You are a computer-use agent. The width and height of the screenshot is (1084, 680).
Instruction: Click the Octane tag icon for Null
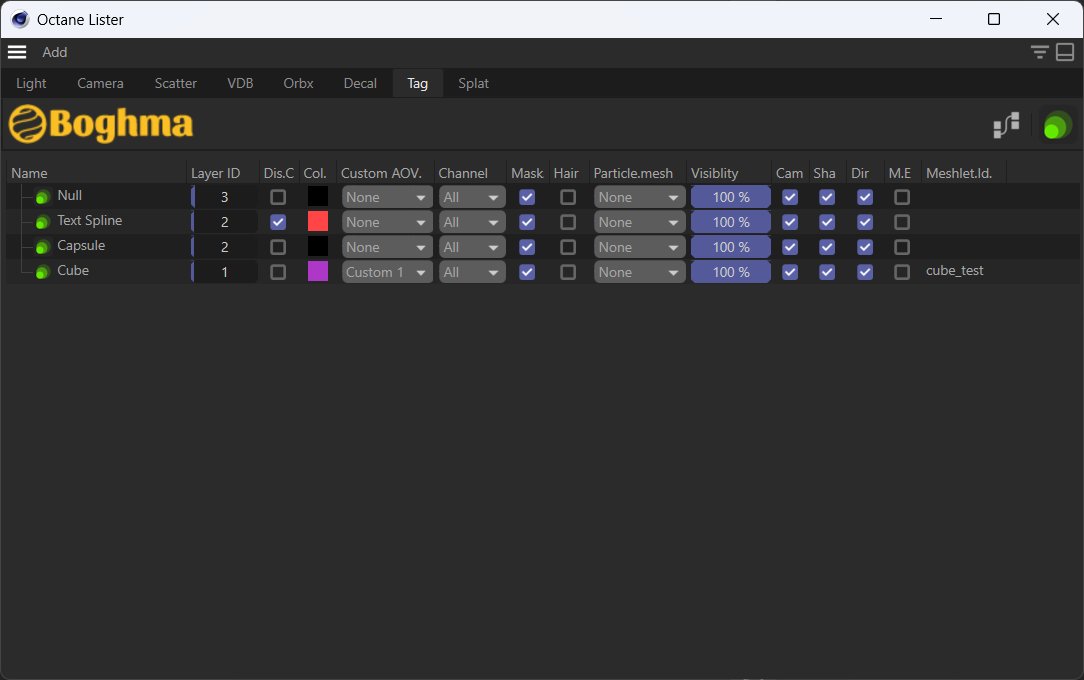(x=42, y=197)
